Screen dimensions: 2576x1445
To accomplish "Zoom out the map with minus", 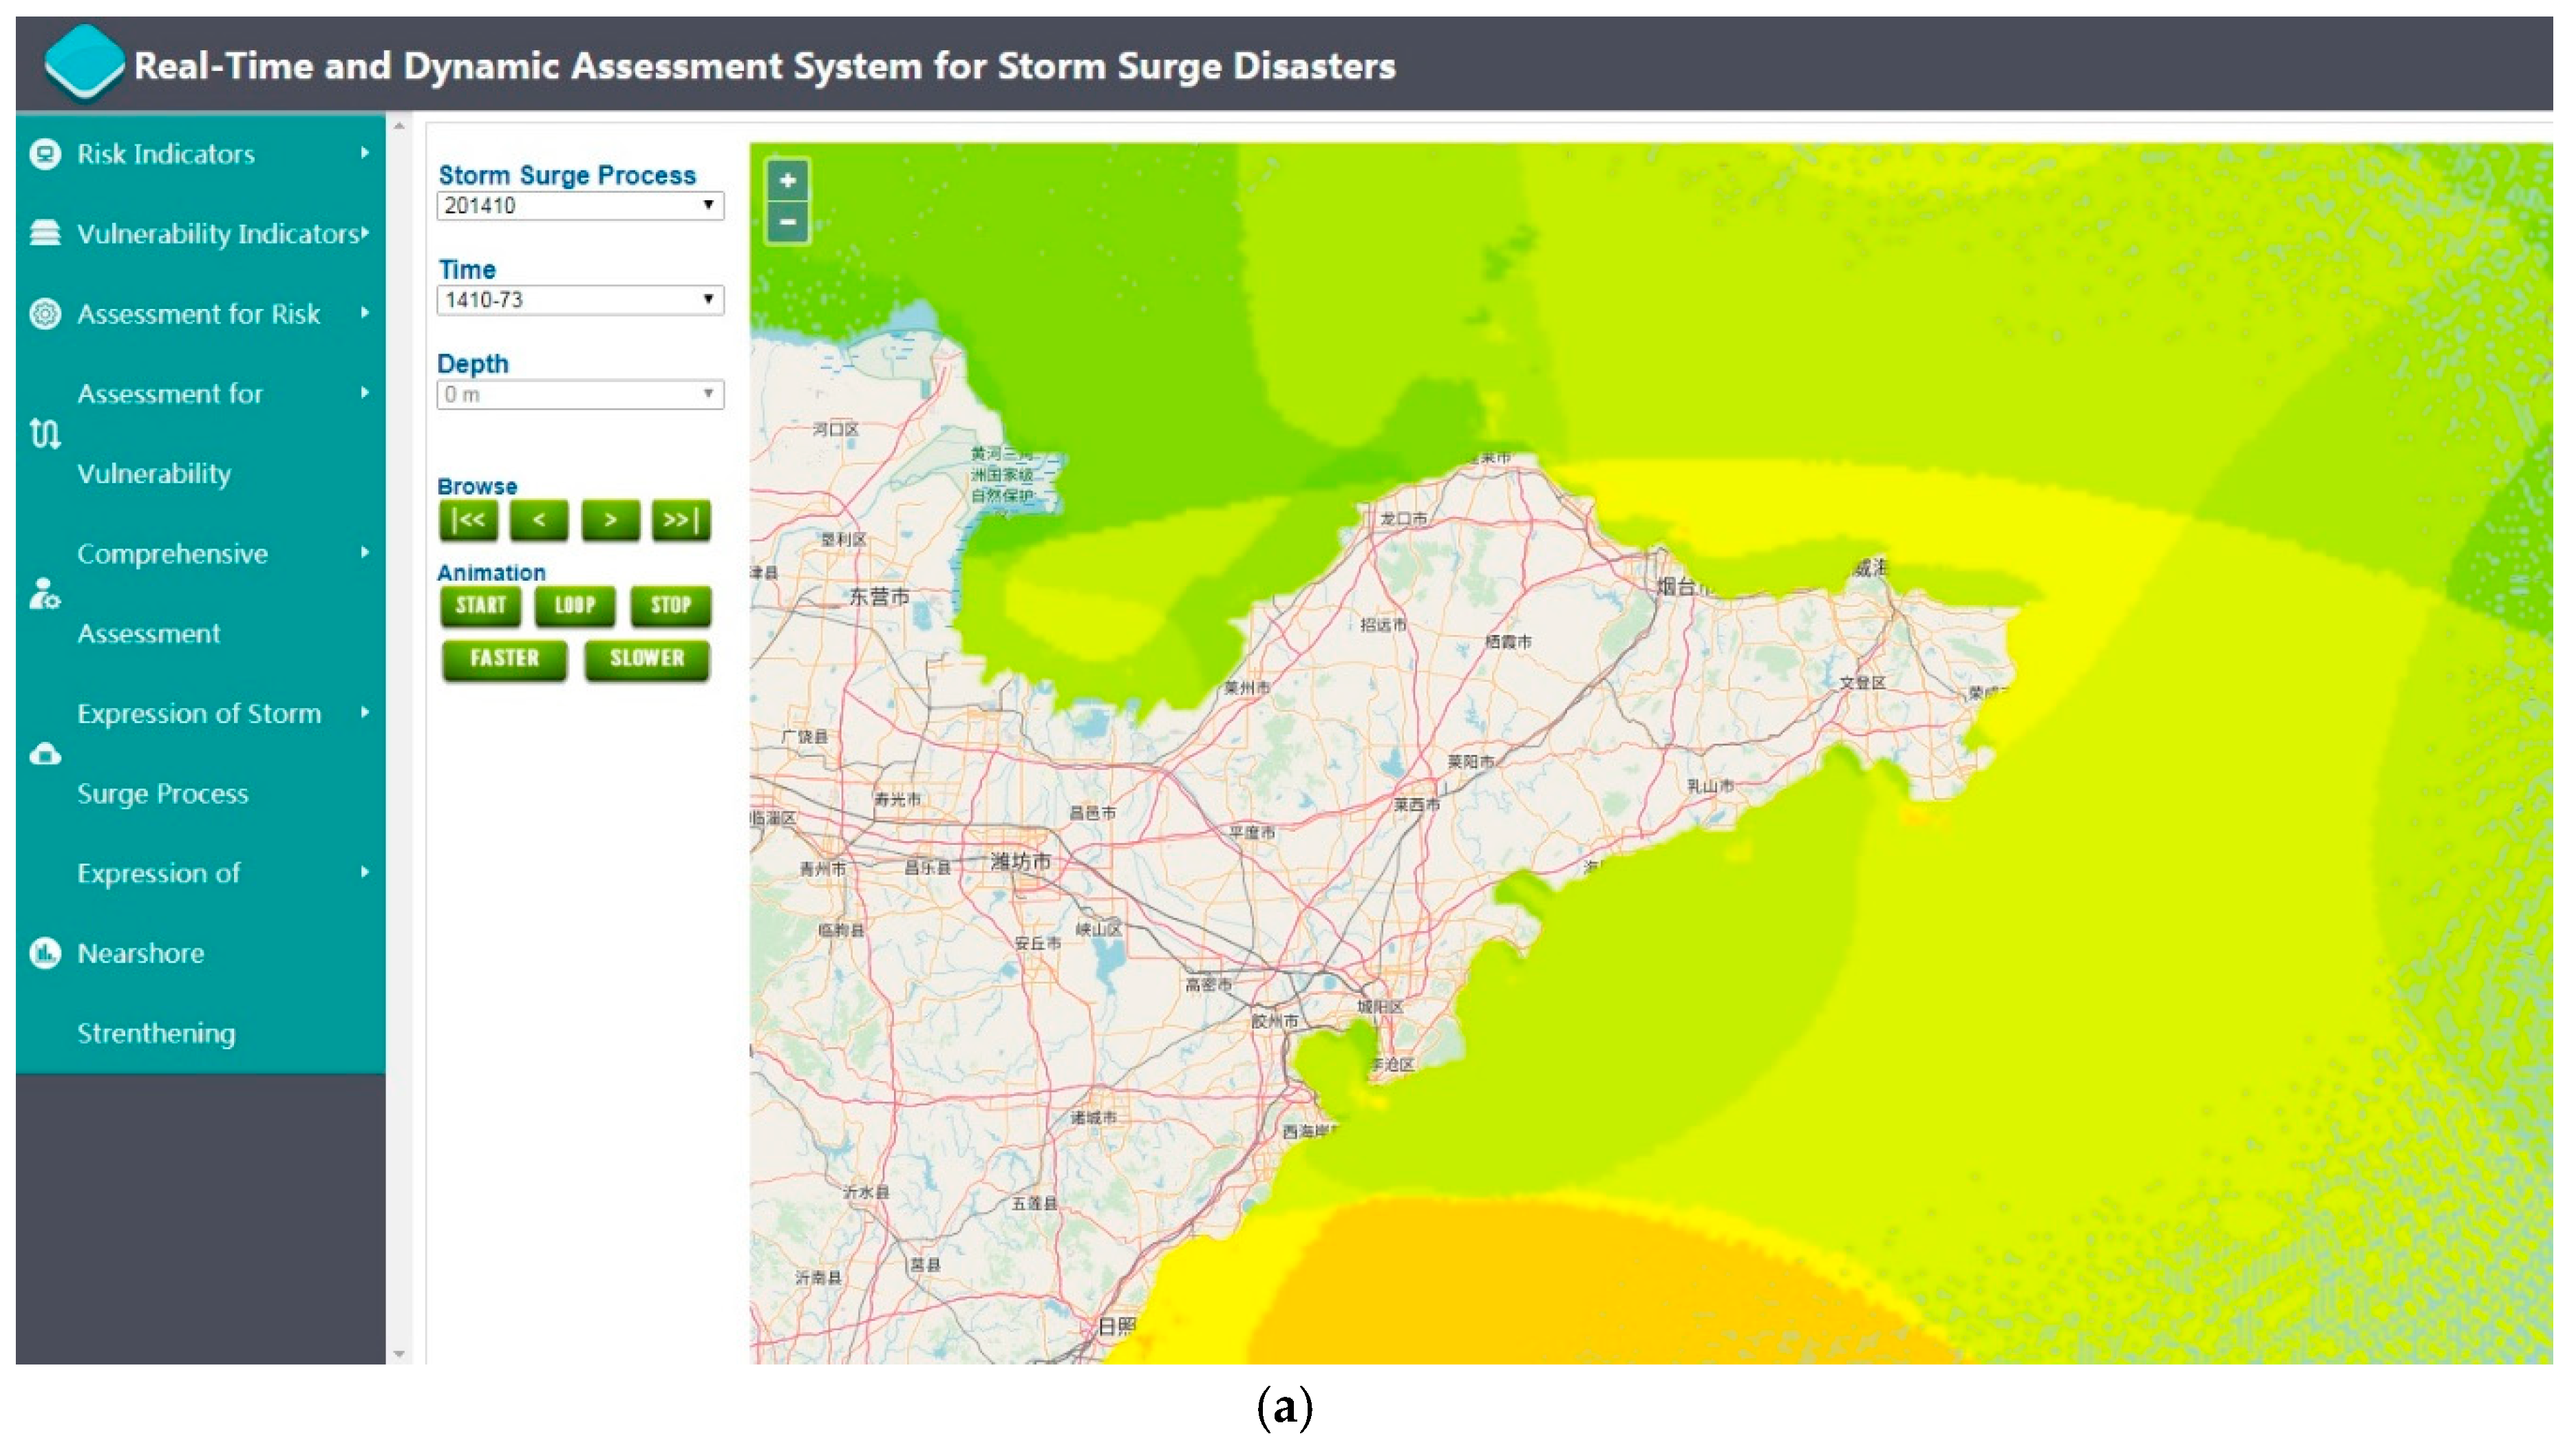I will pyautogui.click(x=788, y=222).
